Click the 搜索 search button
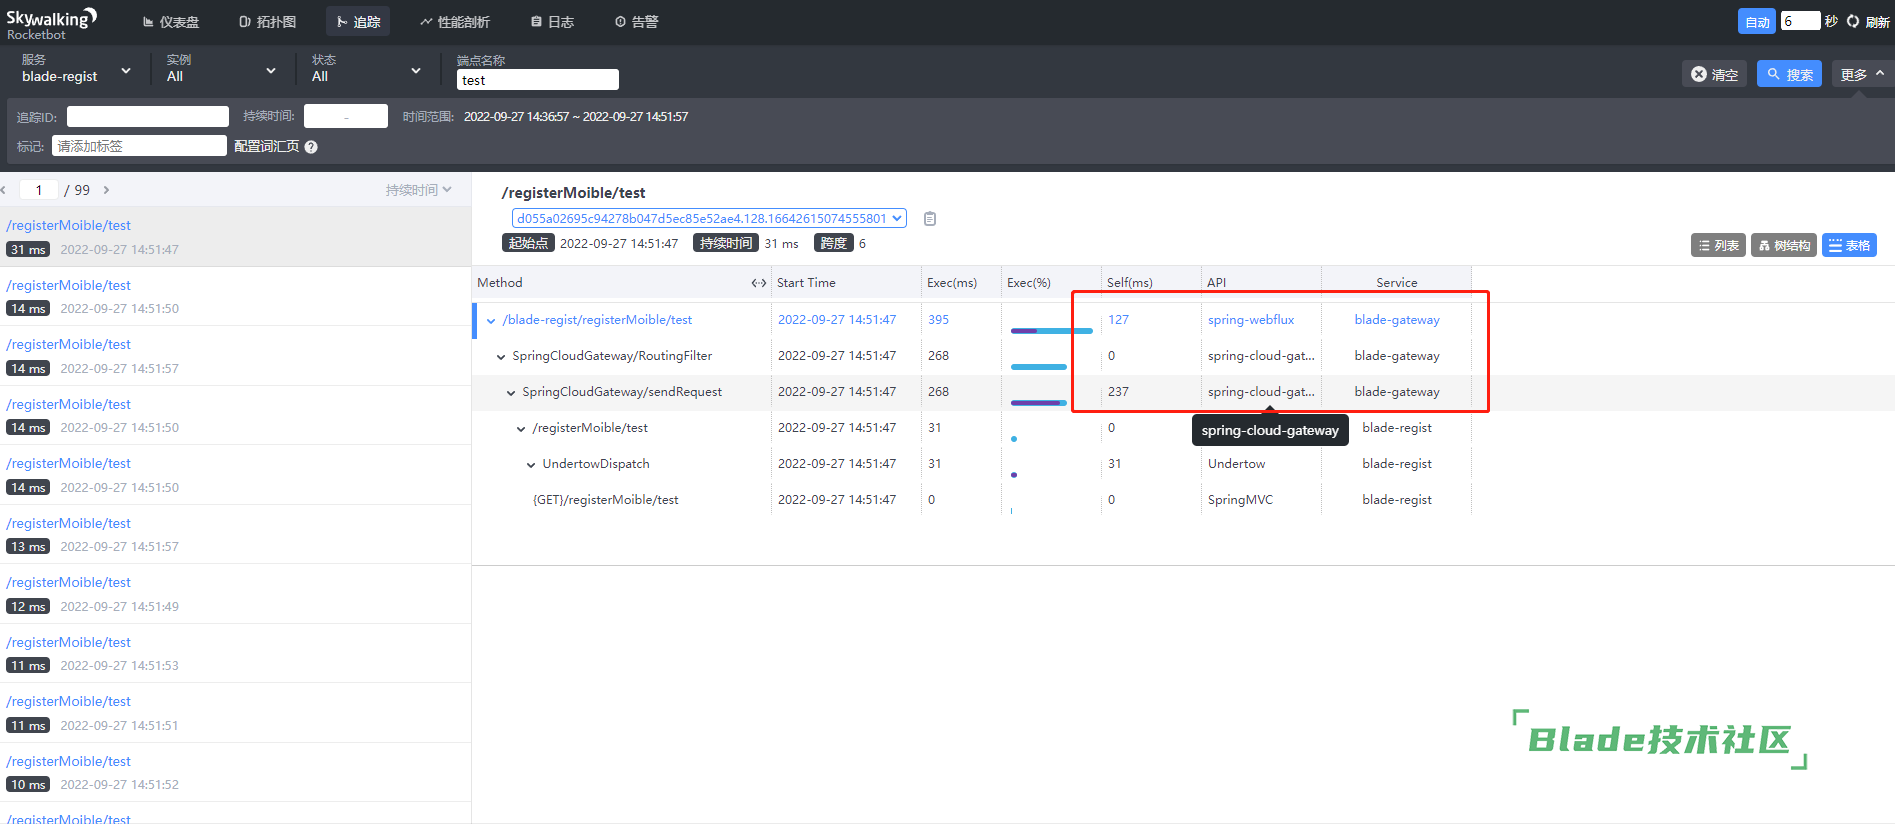 (x=1789, y=74)
